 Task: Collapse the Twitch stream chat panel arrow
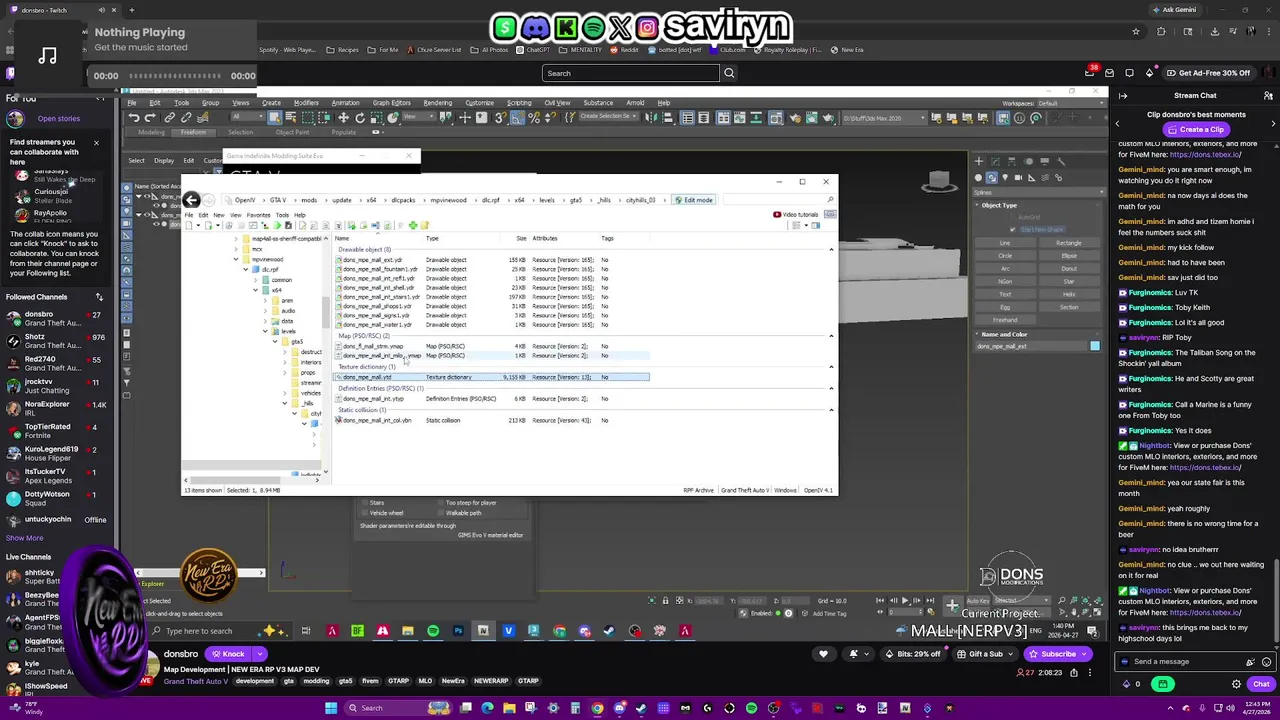pos(1123,96)
